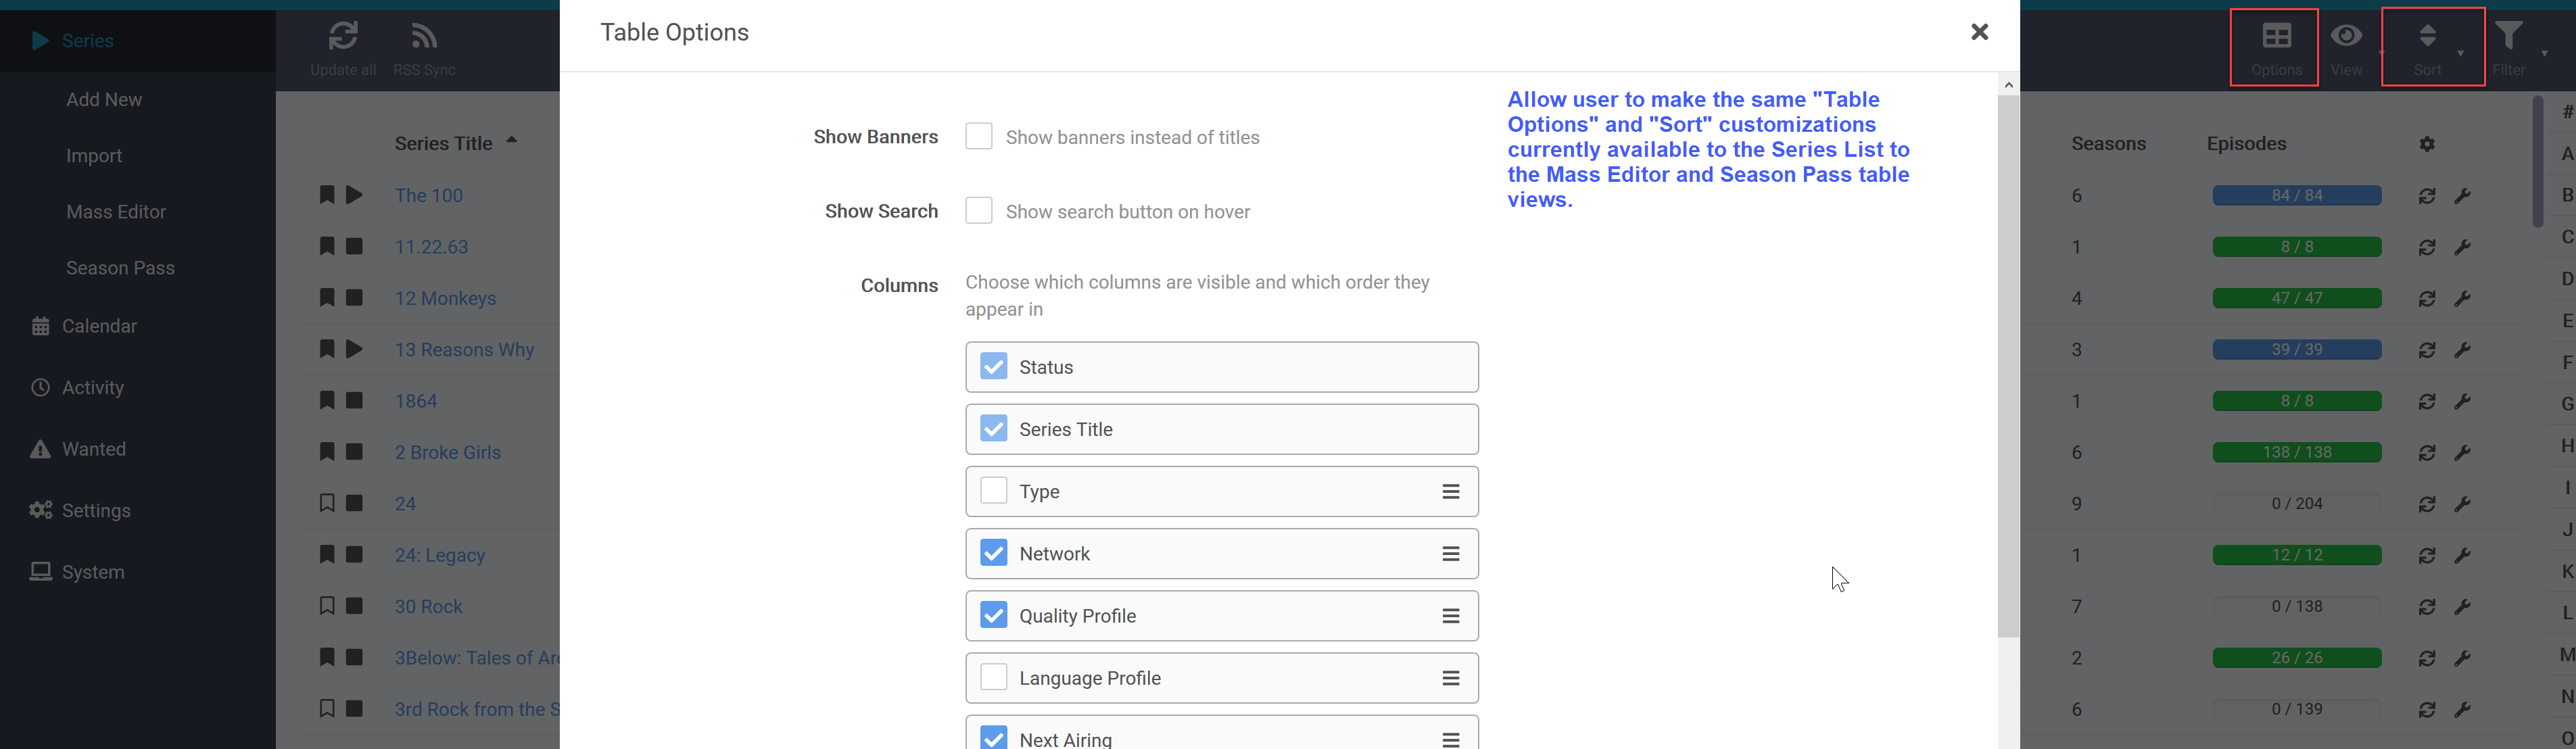The height and width of the screenshot is (749, 2576).
Task: Click the RSS Sync icon
Action: (424, 37)
